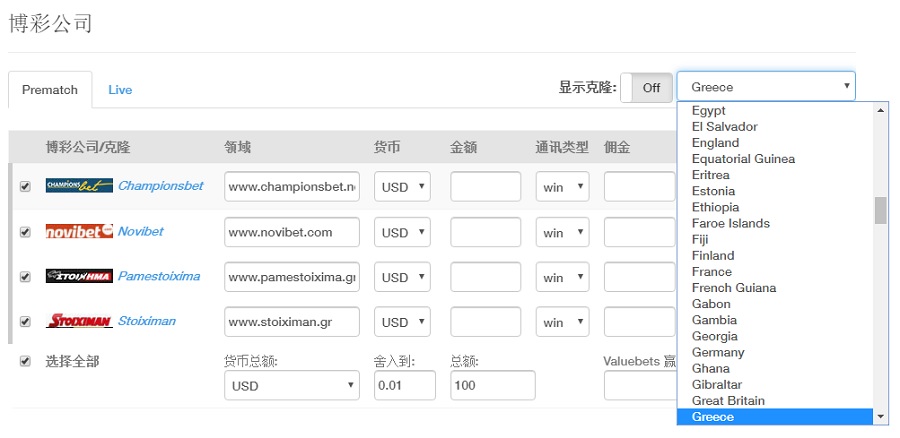Click Stoiximan 金额 amount field
Viewport: 900px width, 438px height.
[486, 321]
